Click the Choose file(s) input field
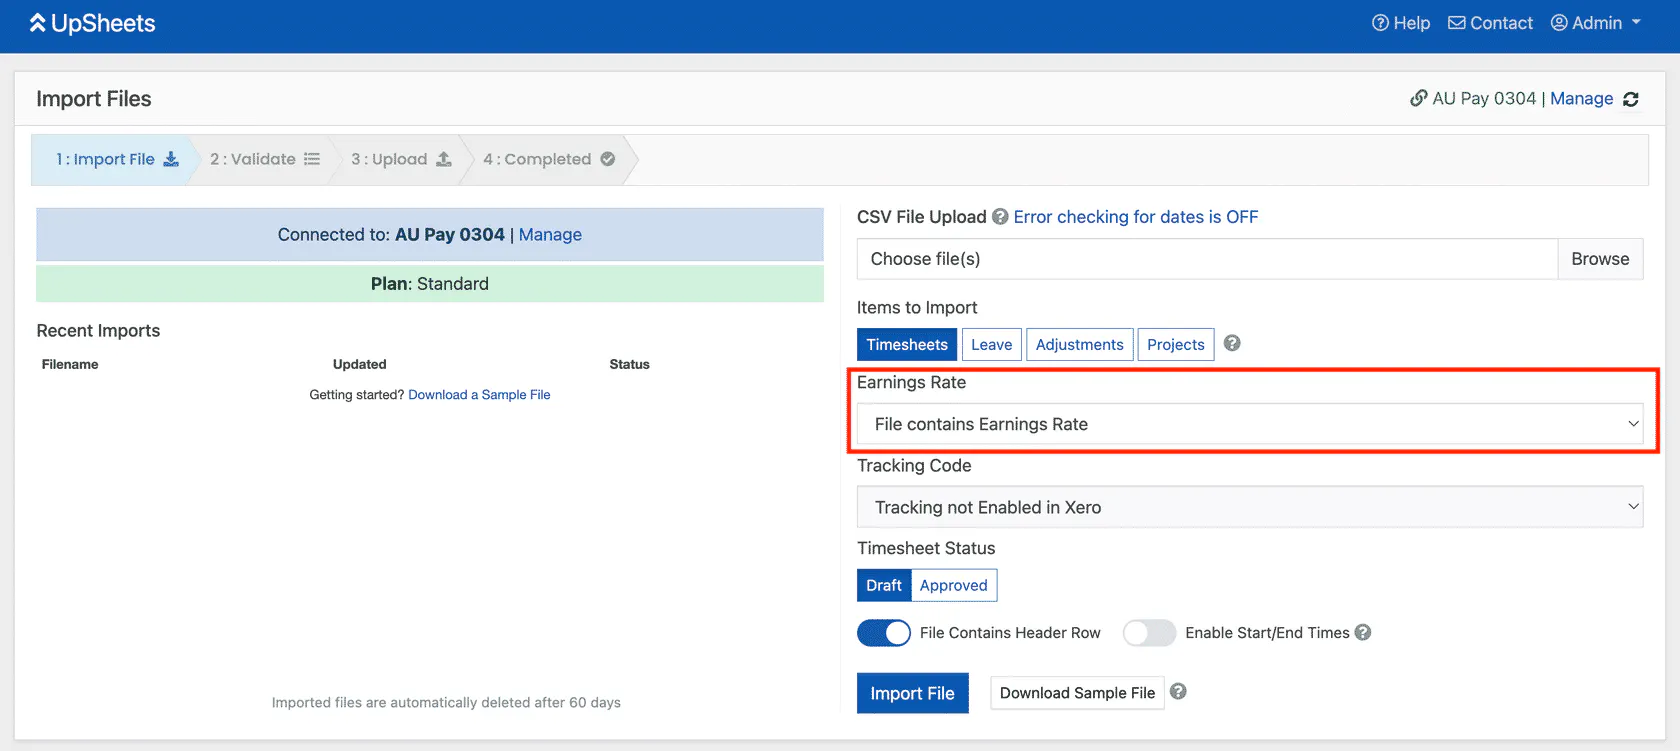The width and height of the screenshot is (1680, 751). pyautogui.click(x=1207, y=259)
